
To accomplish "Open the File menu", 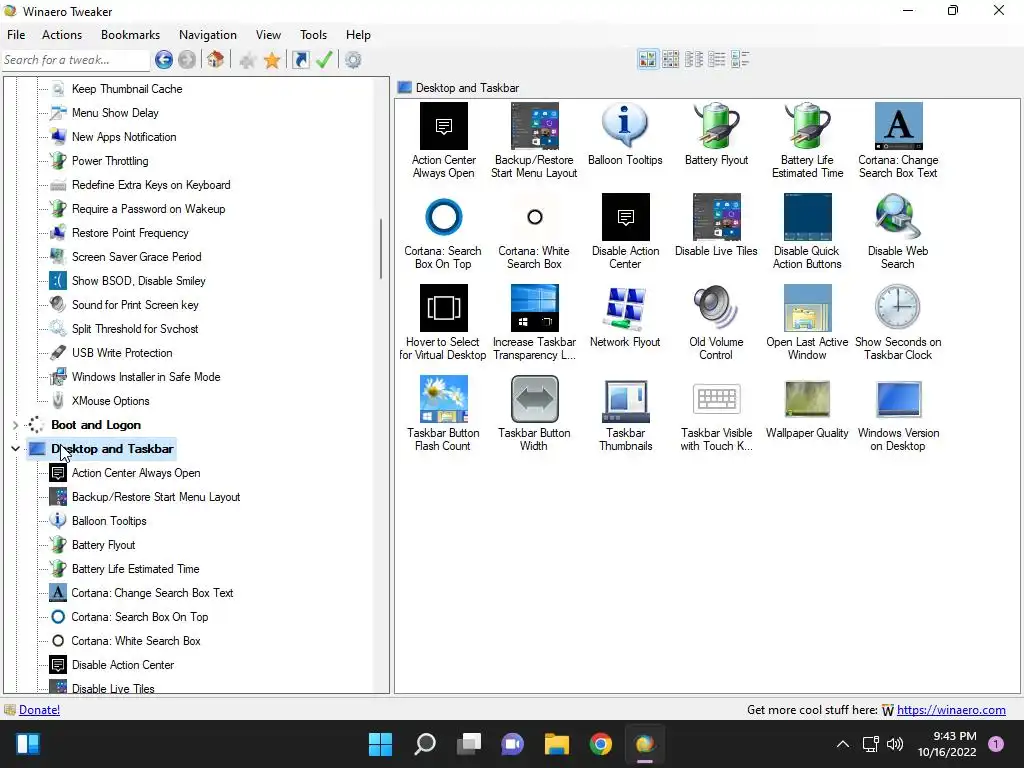I will pyautogui.click(x=16, y=35).
